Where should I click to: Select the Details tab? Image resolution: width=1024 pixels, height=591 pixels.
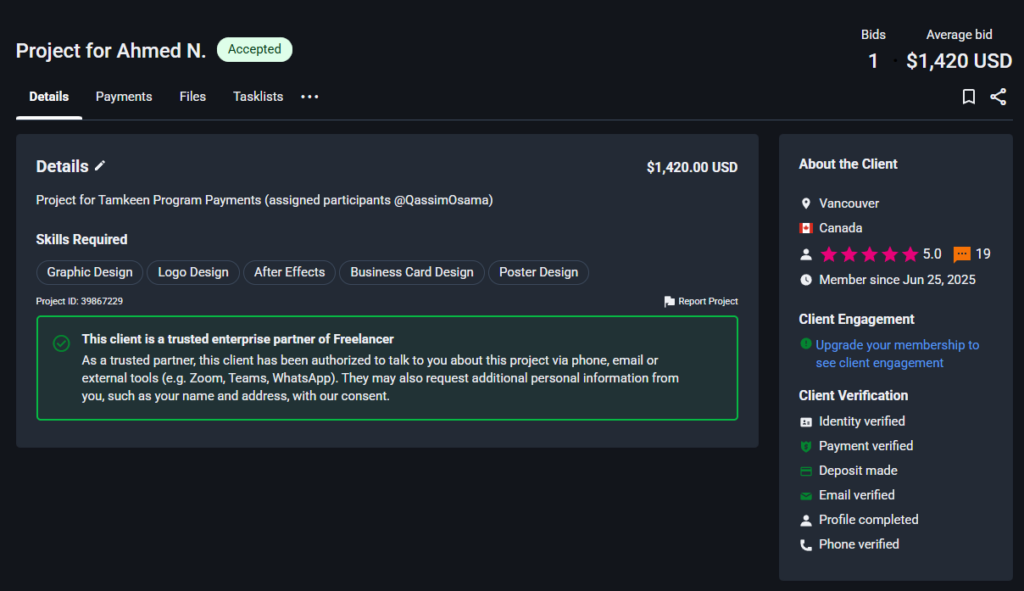pyautogui.click(x=49, y=97)
